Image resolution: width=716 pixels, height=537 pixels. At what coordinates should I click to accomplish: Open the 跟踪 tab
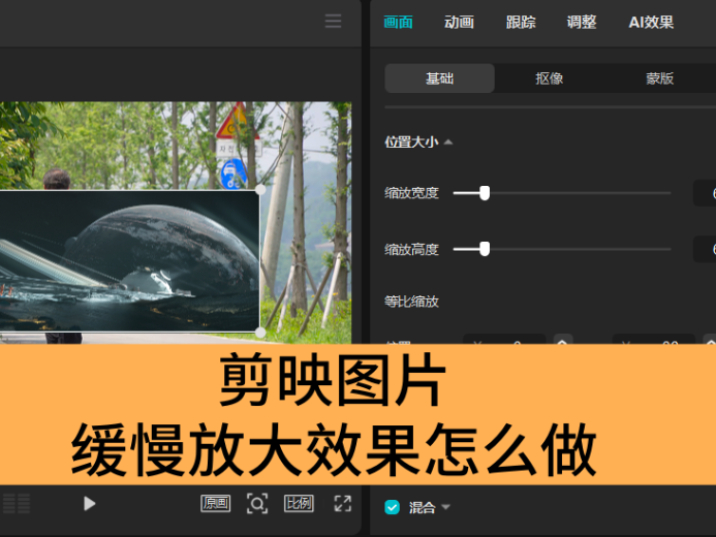[521, 22]
